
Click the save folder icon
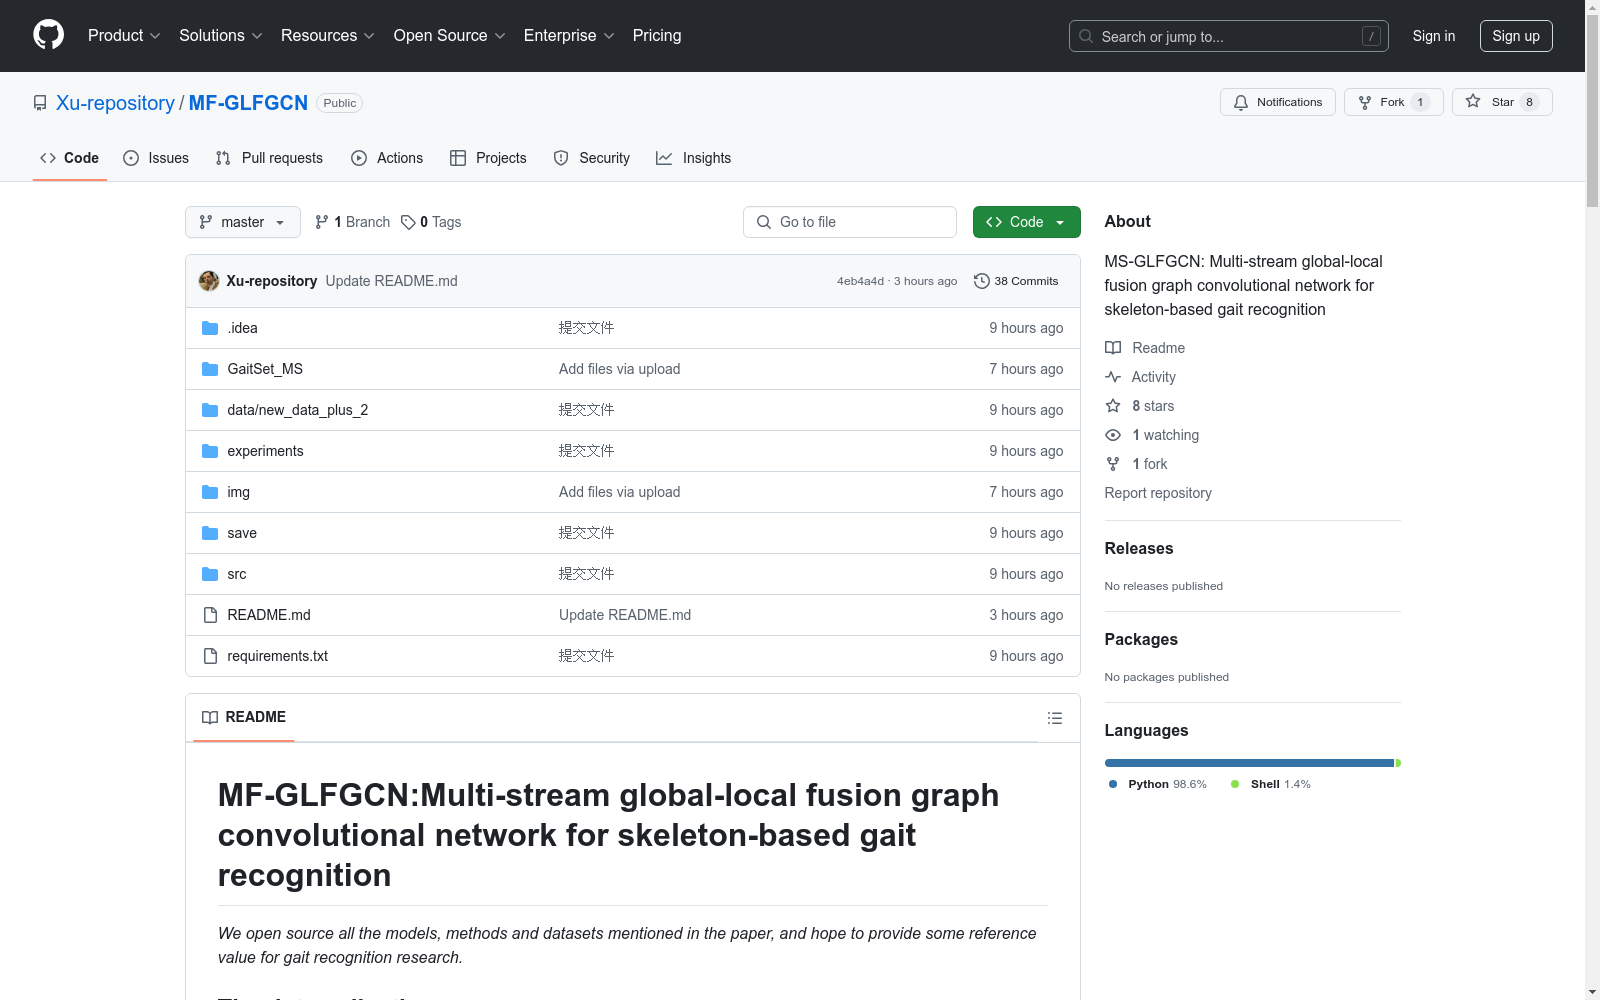point(210,533)
